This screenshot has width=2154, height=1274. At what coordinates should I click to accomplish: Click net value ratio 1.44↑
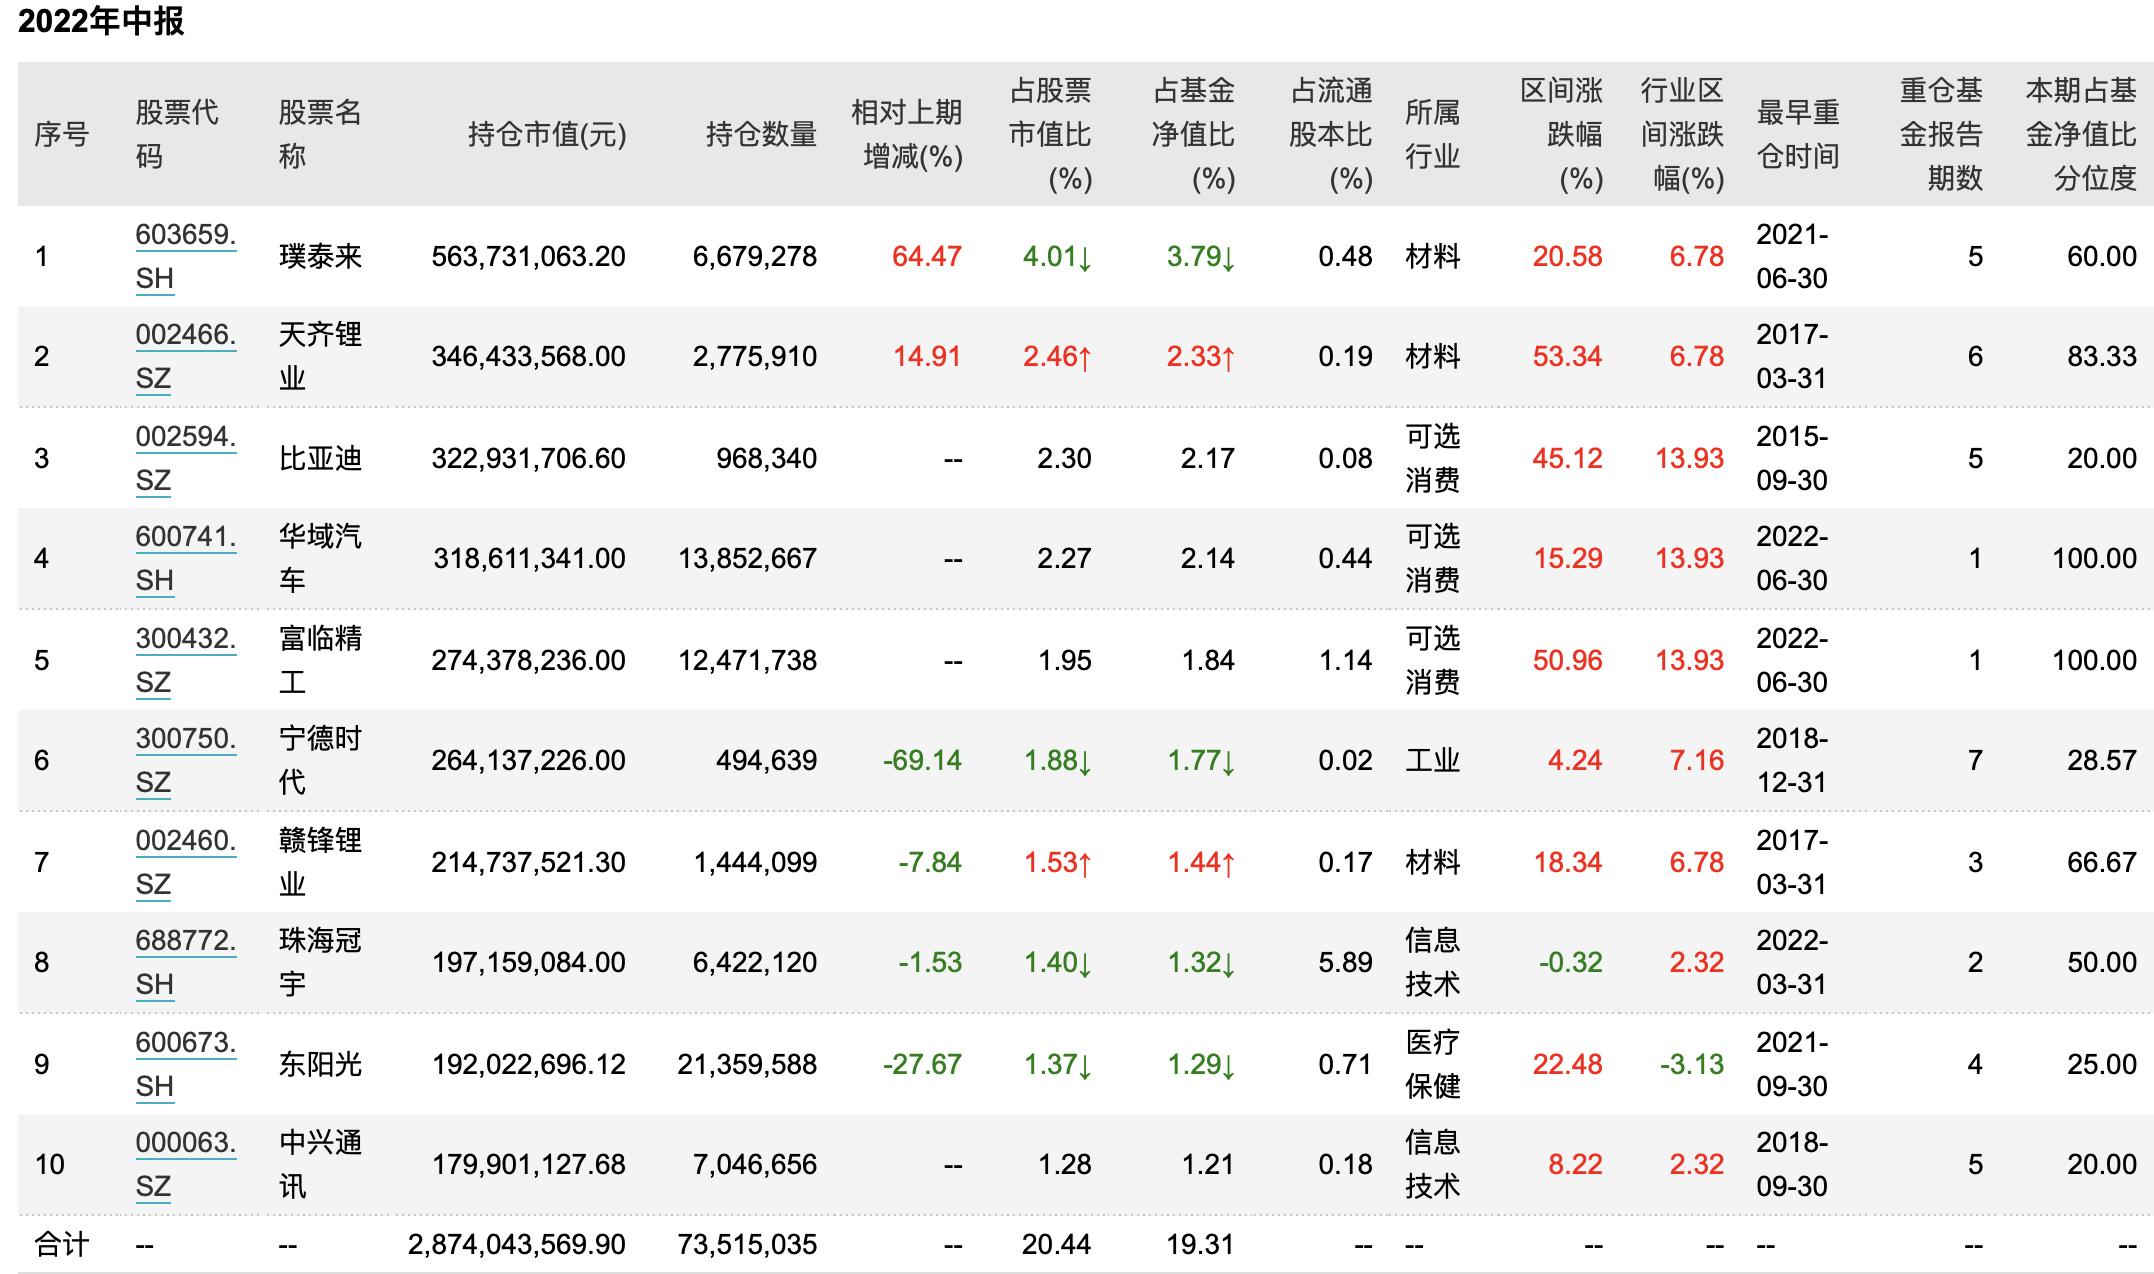coord(1201,863)
